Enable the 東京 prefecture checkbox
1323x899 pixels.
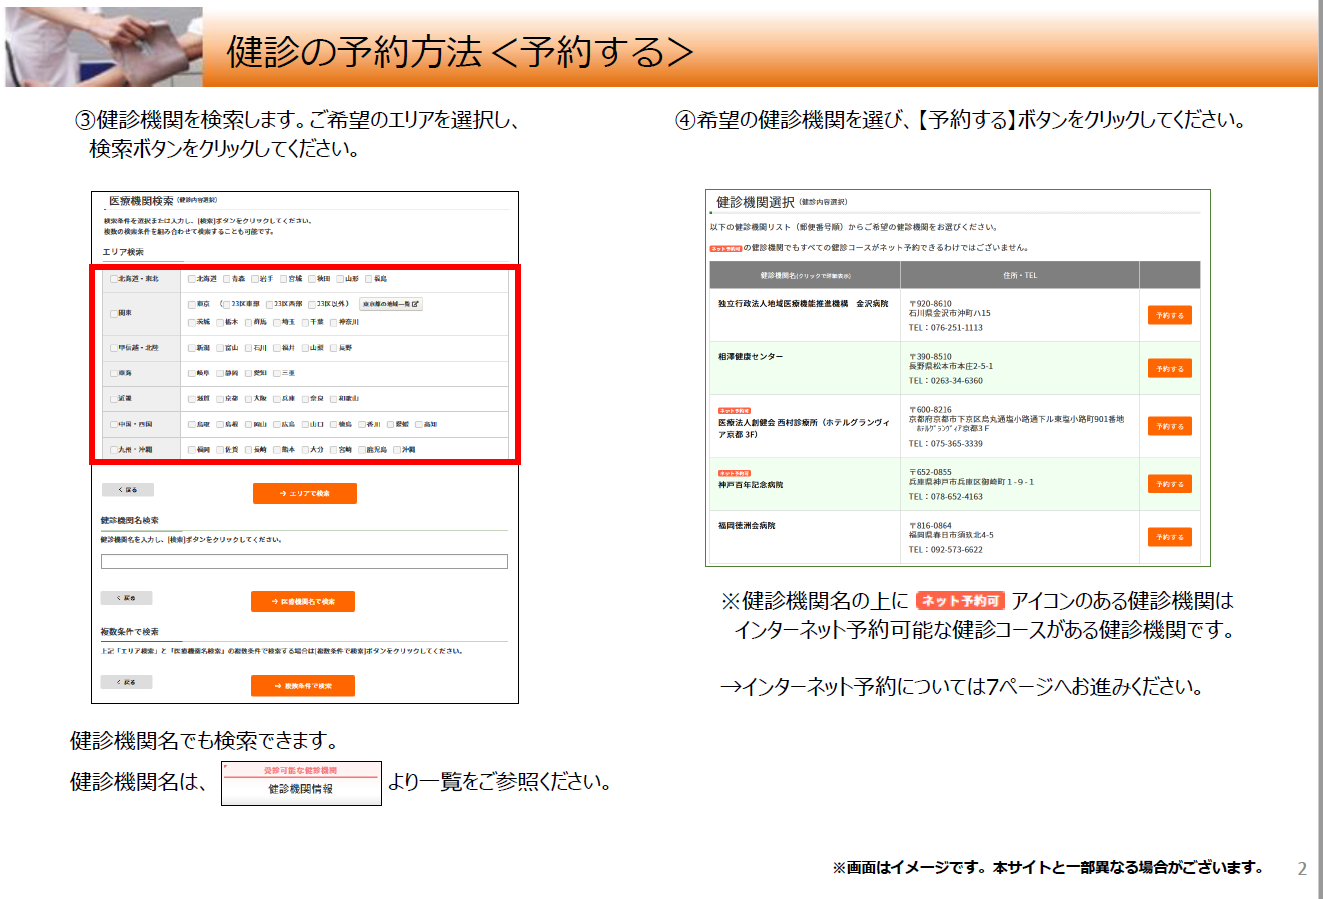192,304
